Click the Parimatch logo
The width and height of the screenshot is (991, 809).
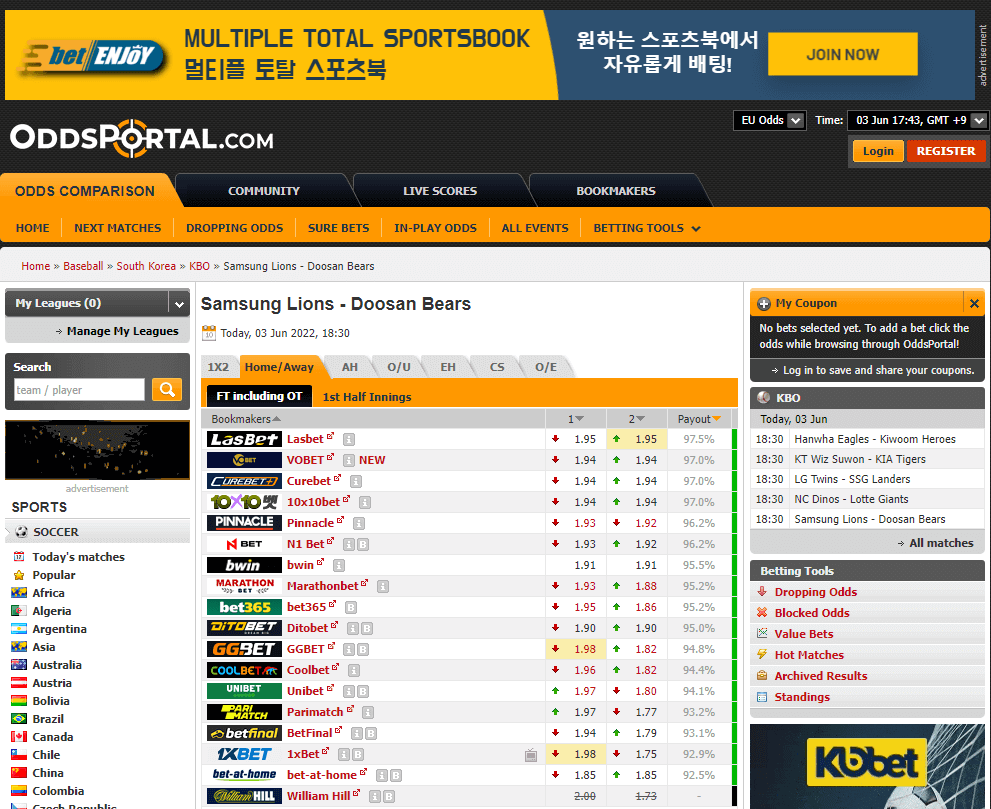(244, 712)
